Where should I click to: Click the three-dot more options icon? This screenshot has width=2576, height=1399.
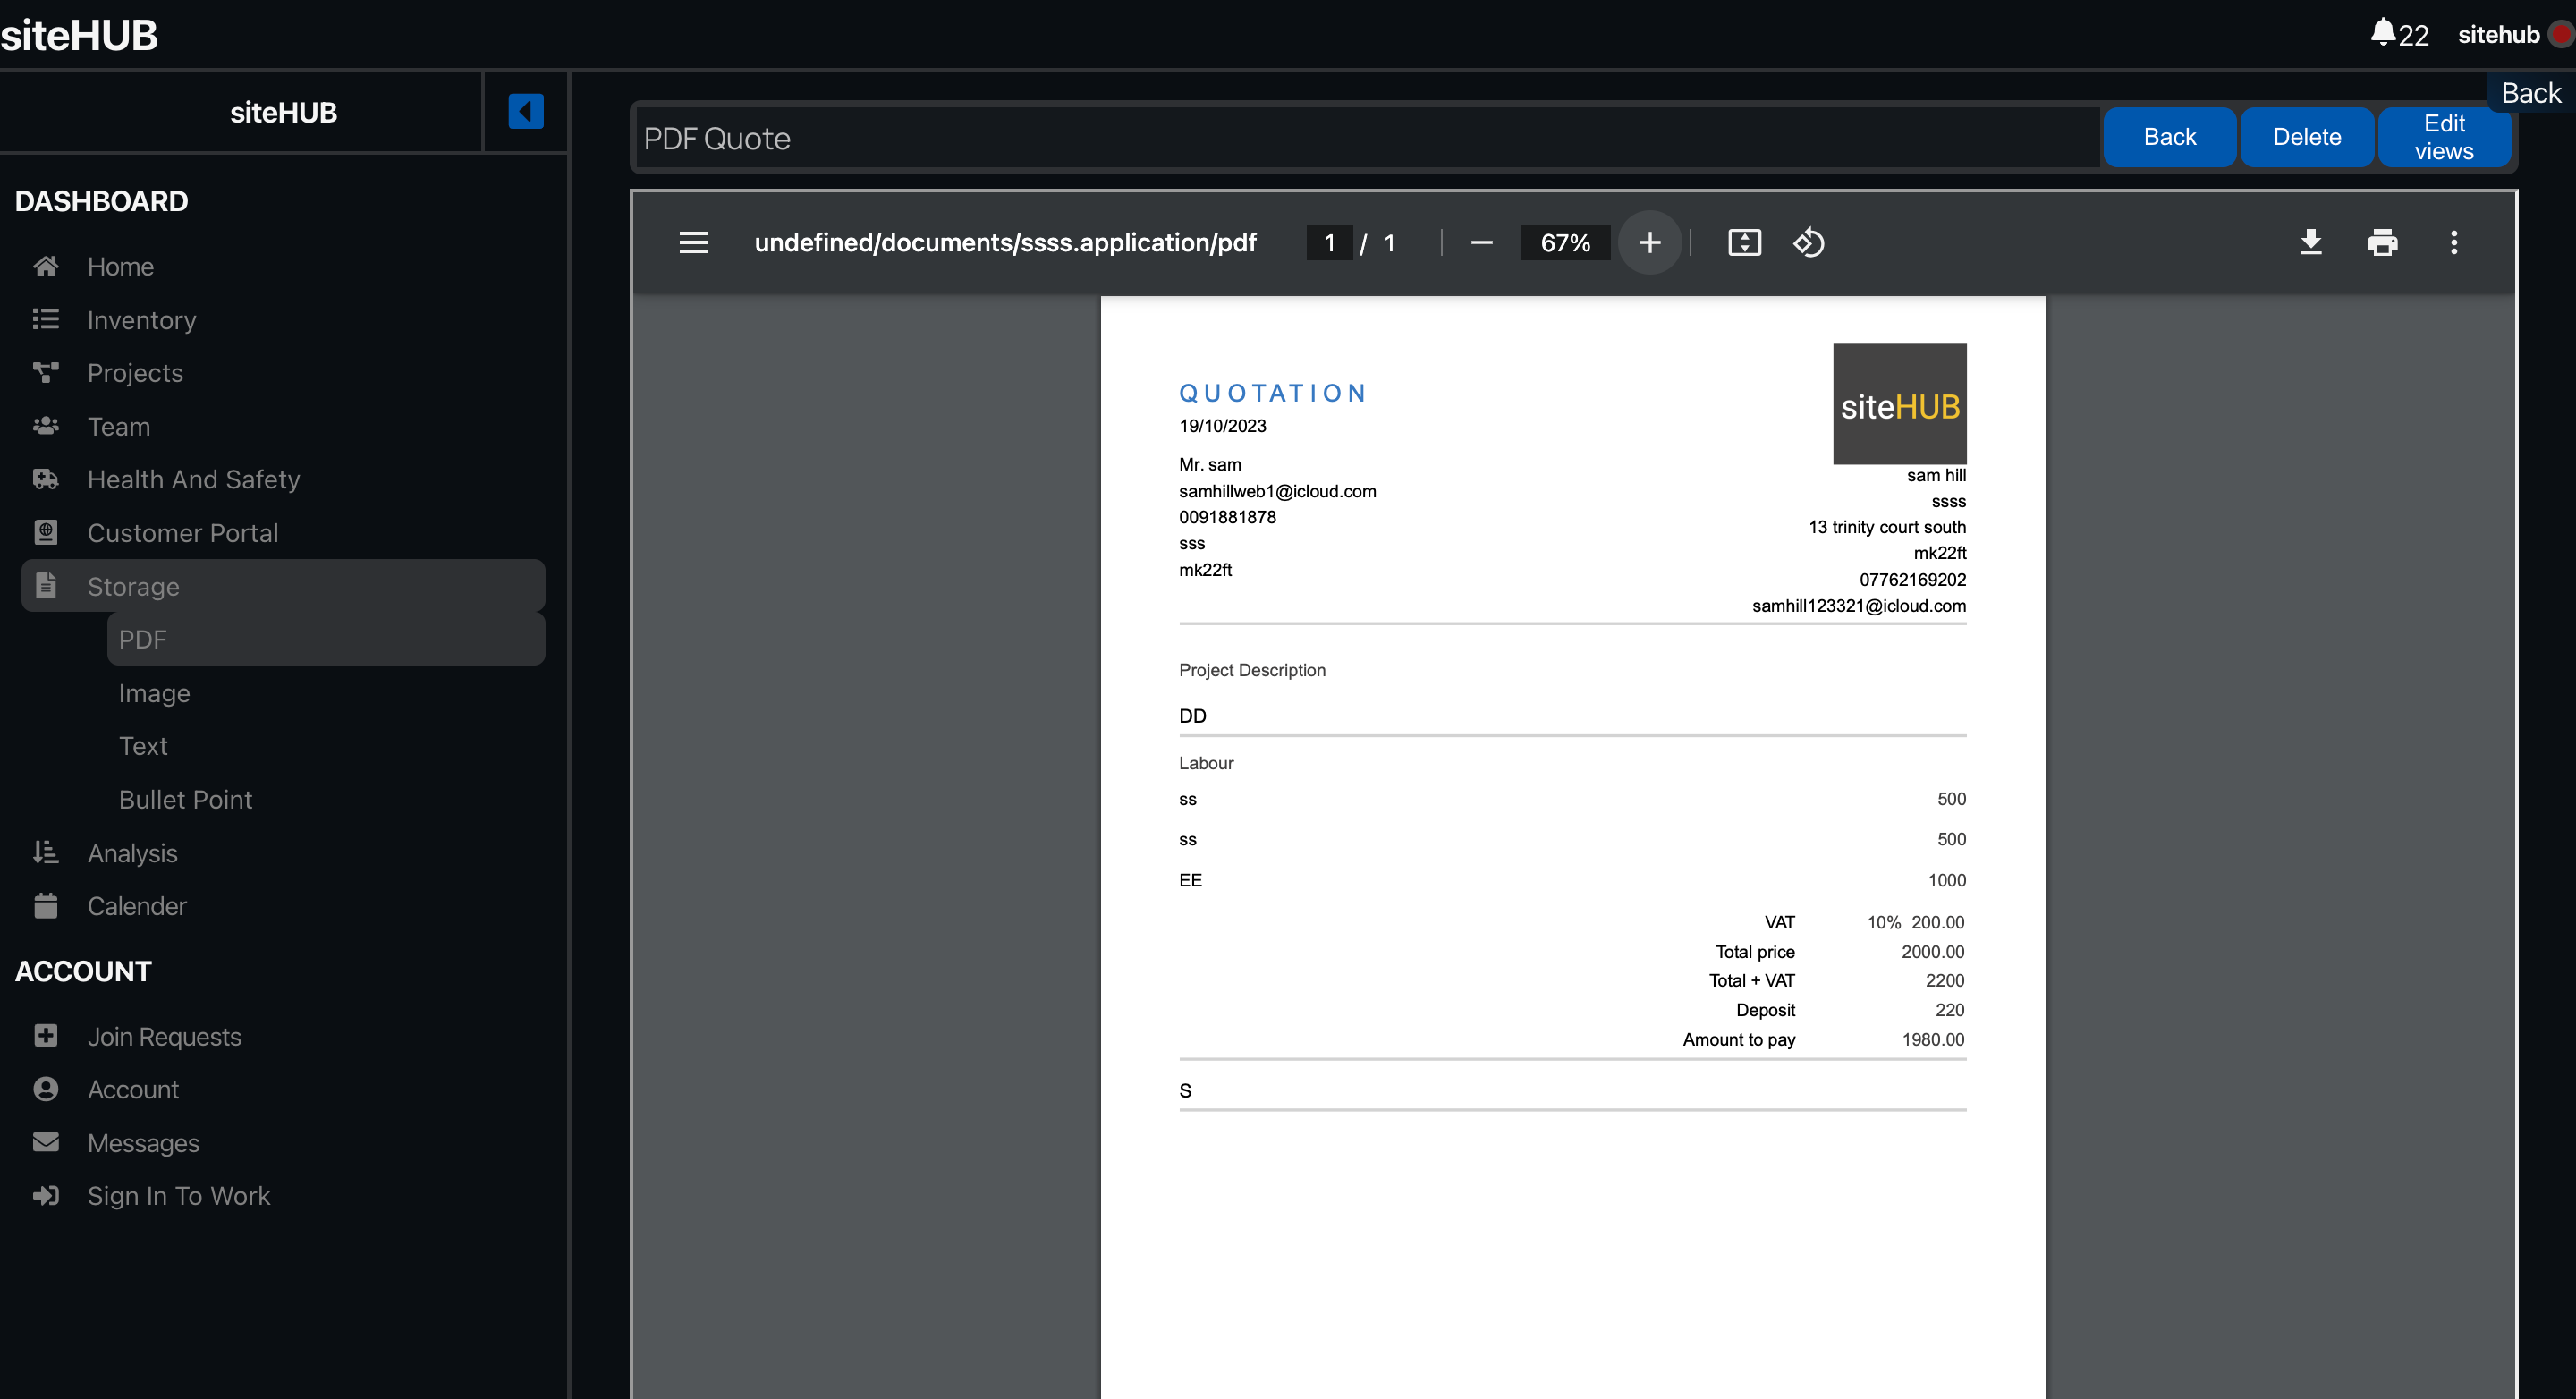[2450, 242]
